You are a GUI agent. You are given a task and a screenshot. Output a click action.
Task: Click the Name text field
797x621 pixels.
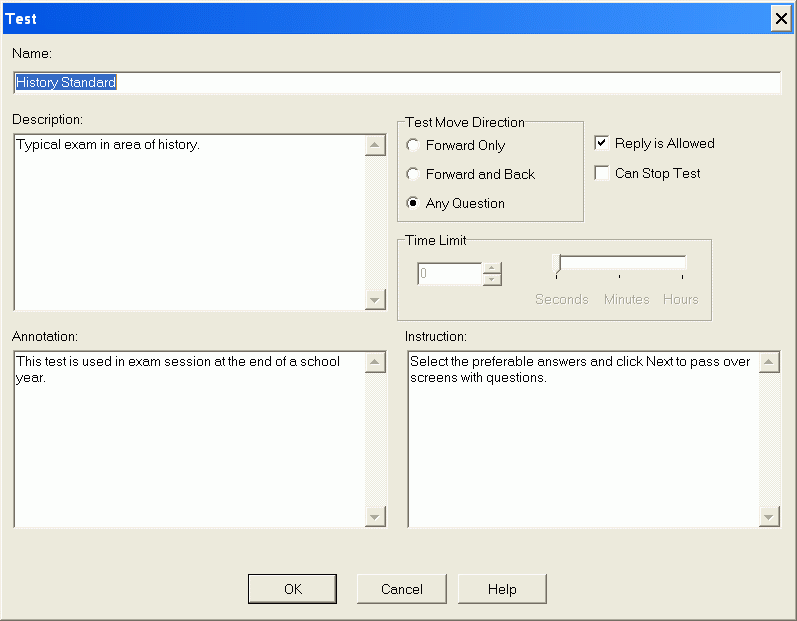(x=396, y=83)
